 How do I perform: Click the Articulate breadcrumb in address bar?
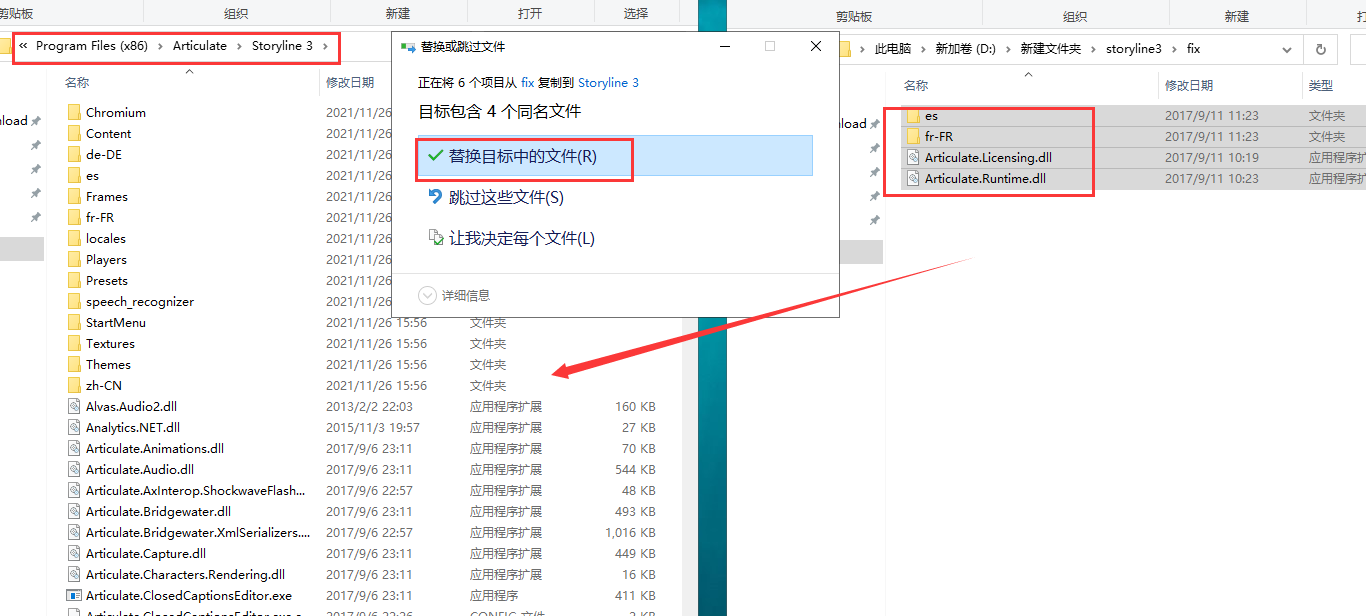click(200, 46)
